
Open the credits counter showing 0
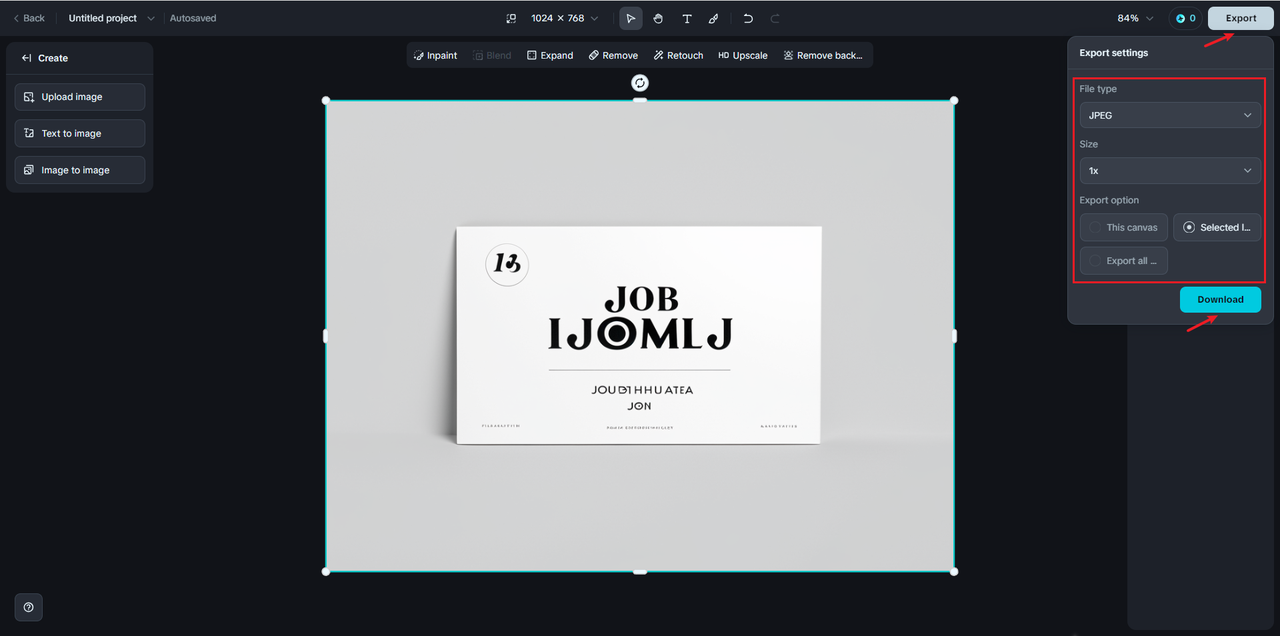click(x=1185, y=18)
